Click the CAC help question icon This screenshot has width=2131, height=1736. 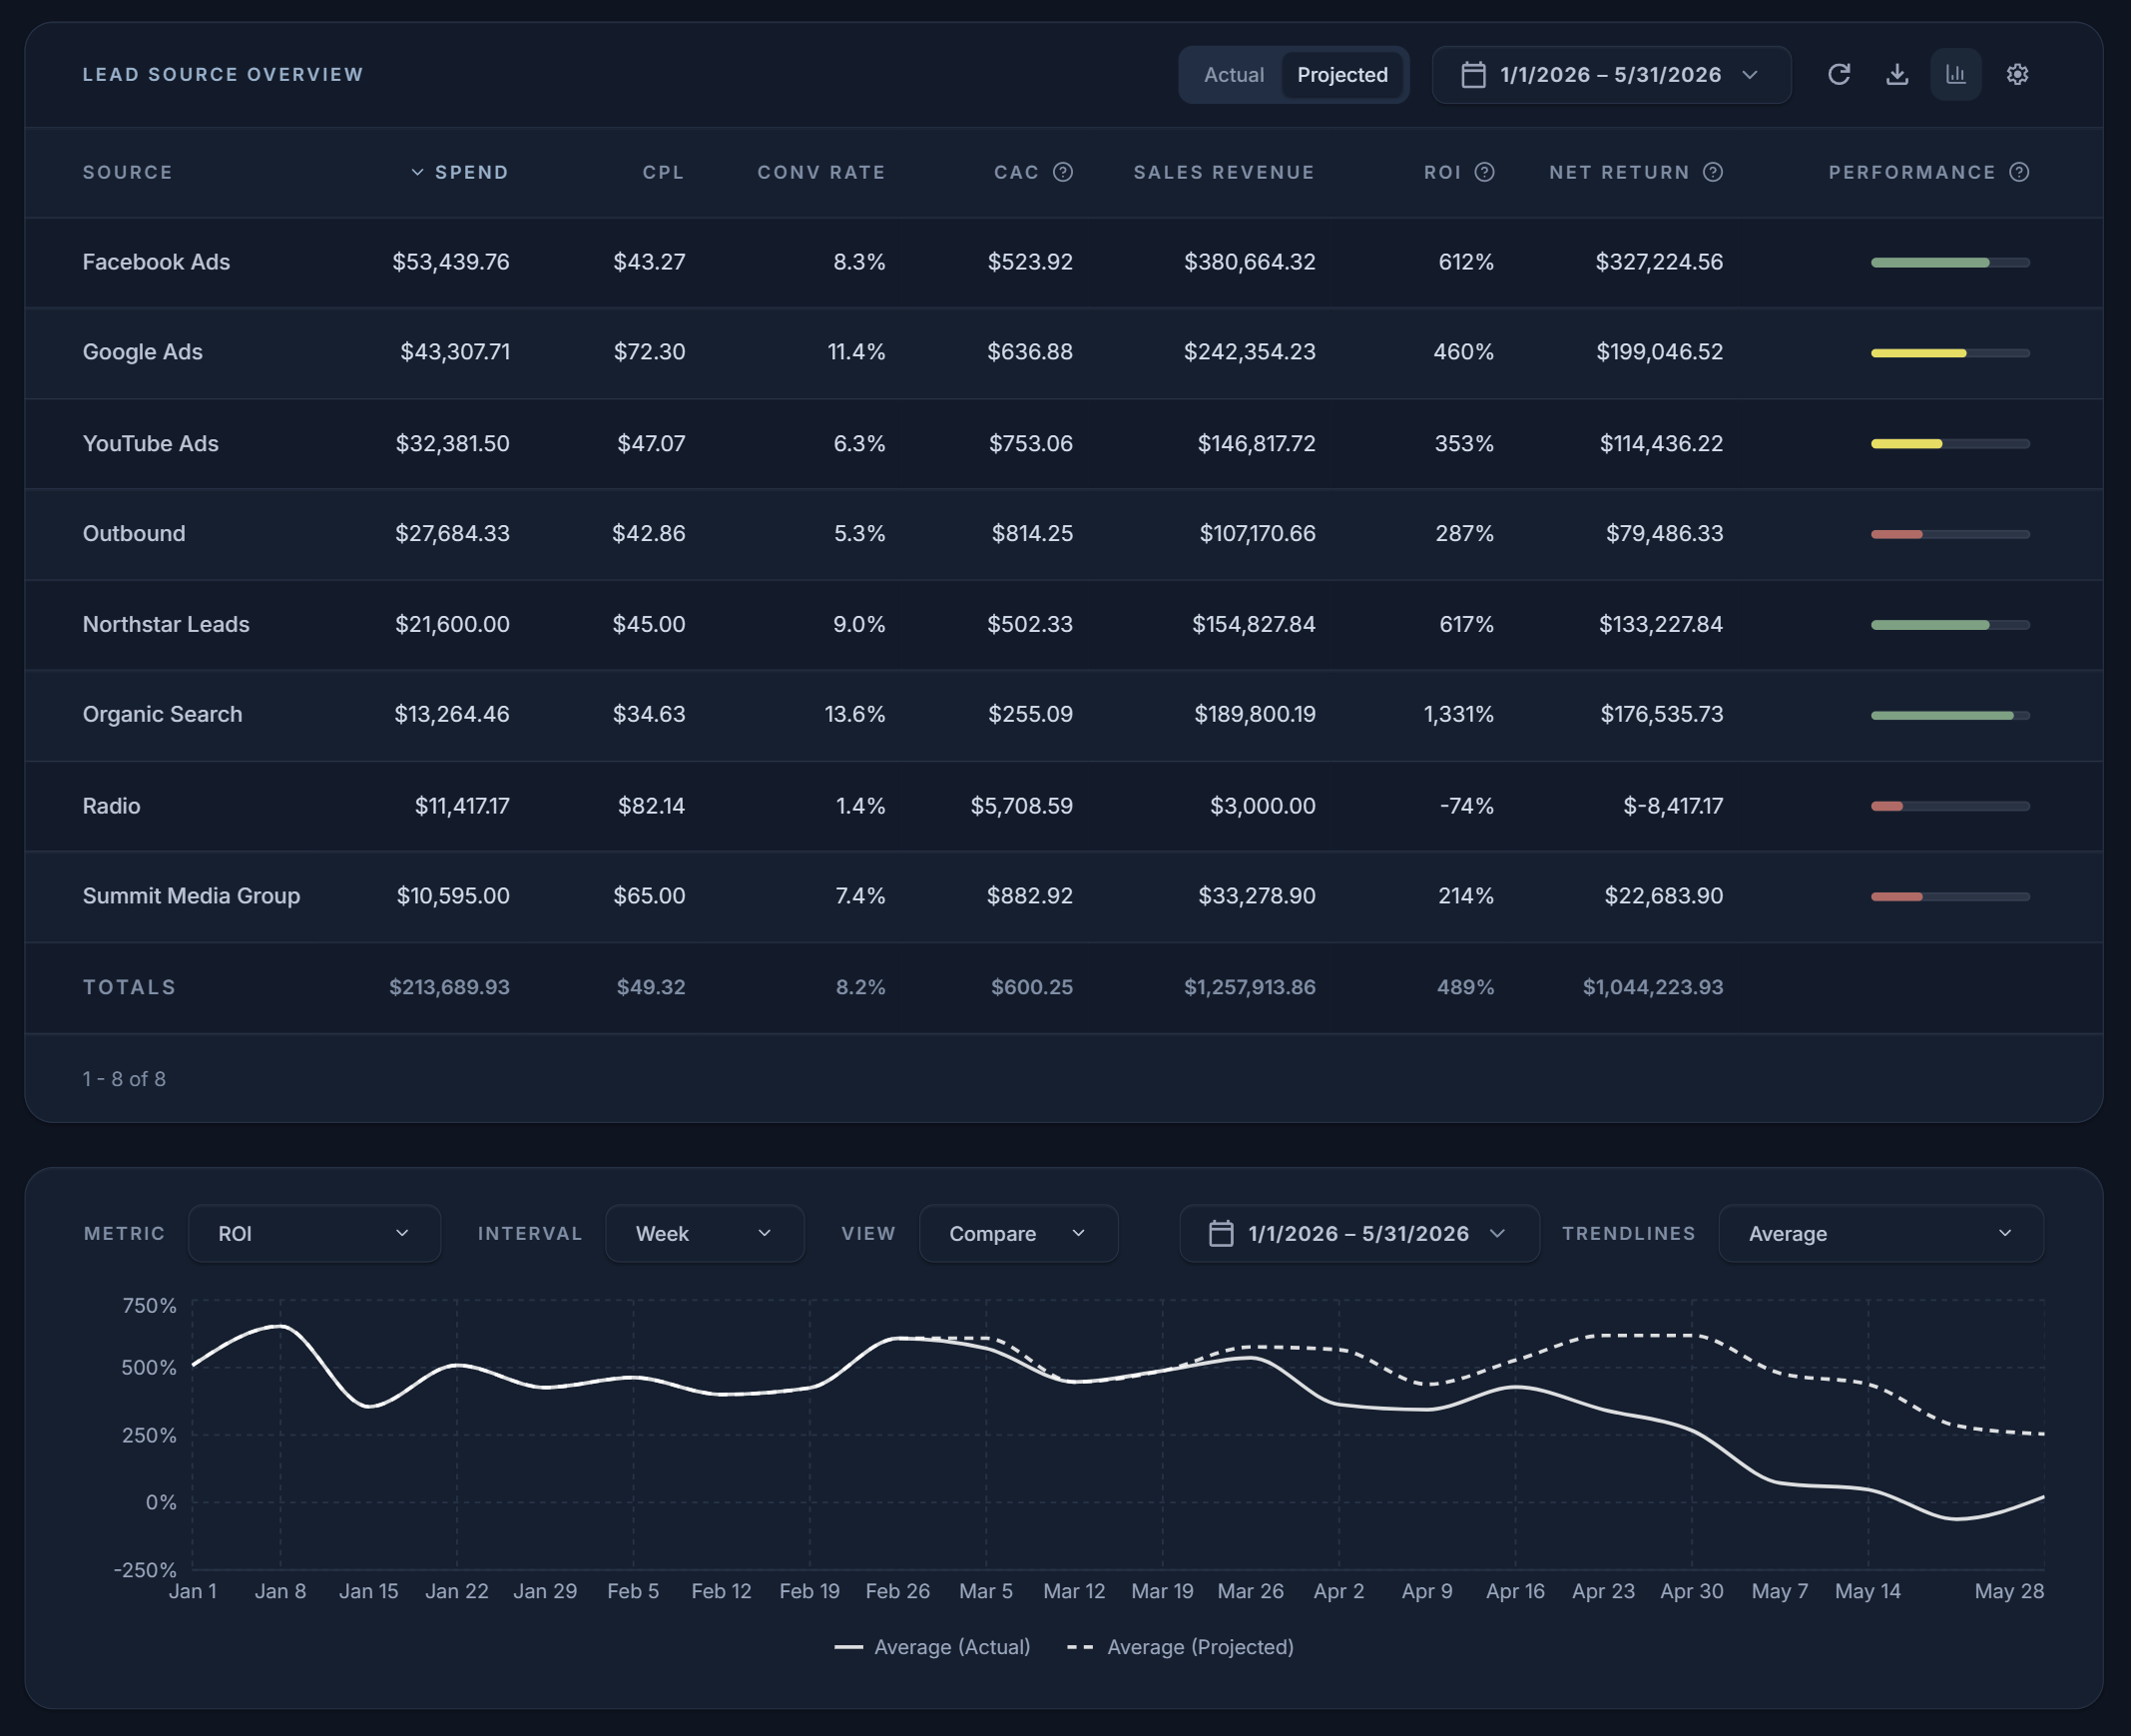point(1062,172)
